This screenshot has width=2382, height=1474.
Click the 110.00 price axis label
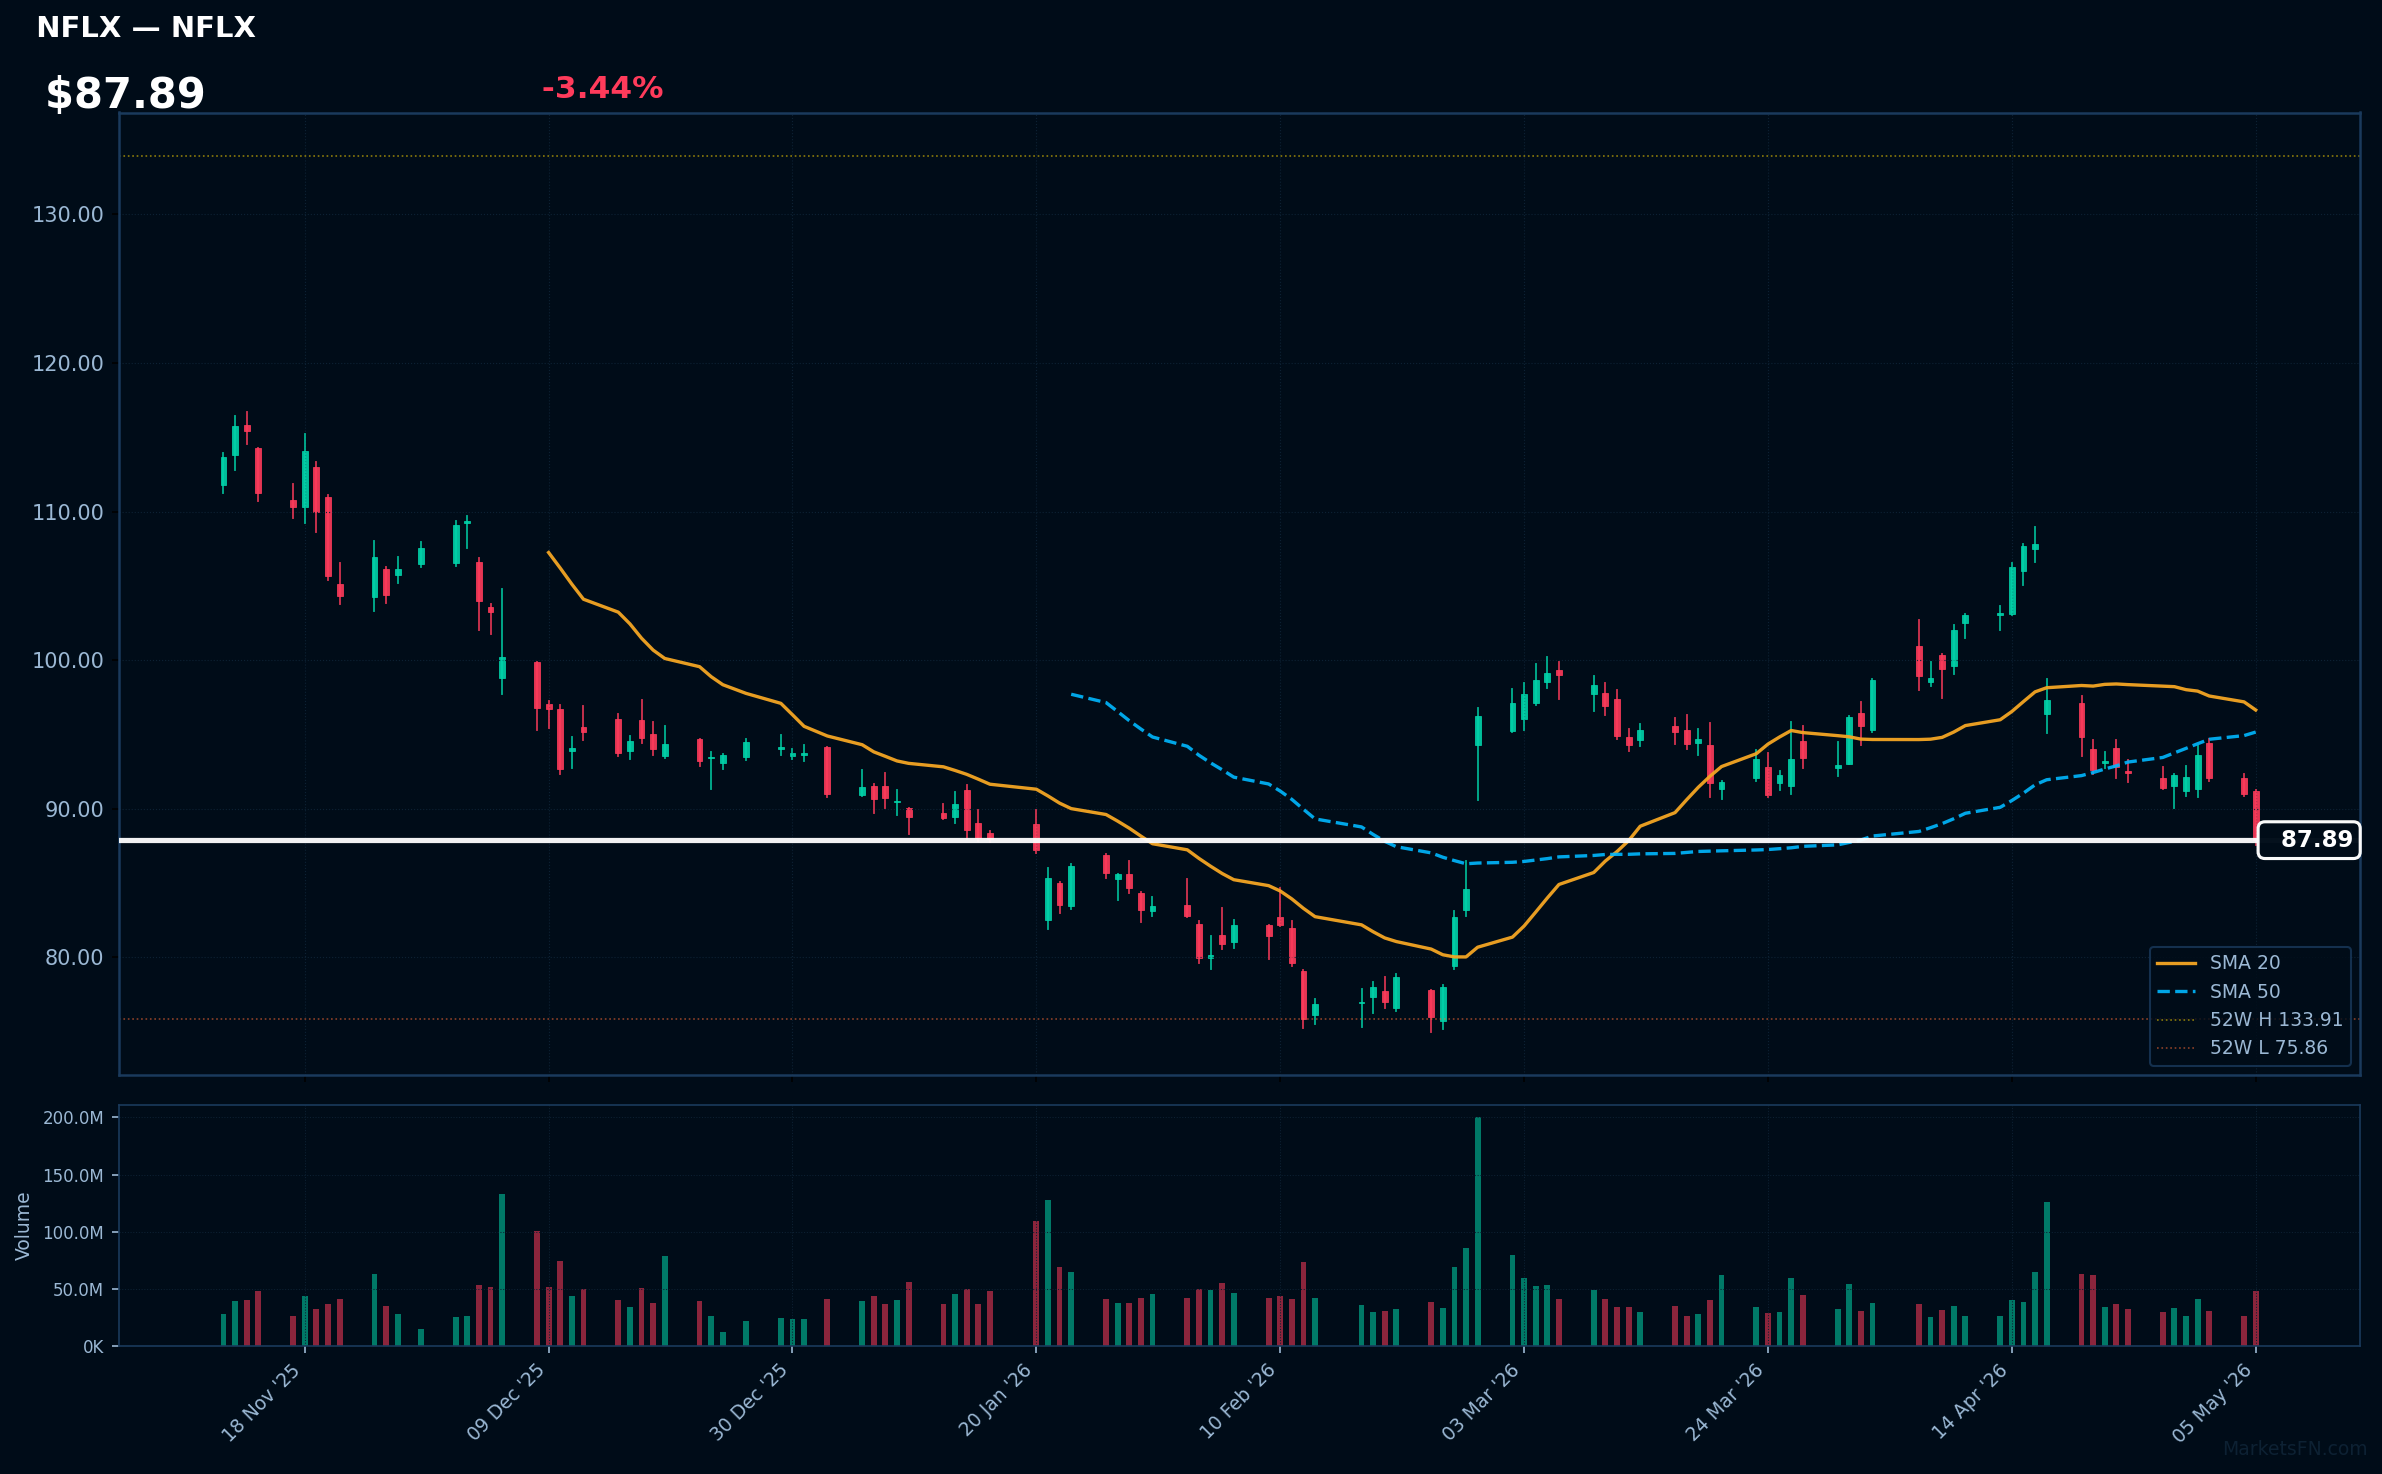pos(68,513)
